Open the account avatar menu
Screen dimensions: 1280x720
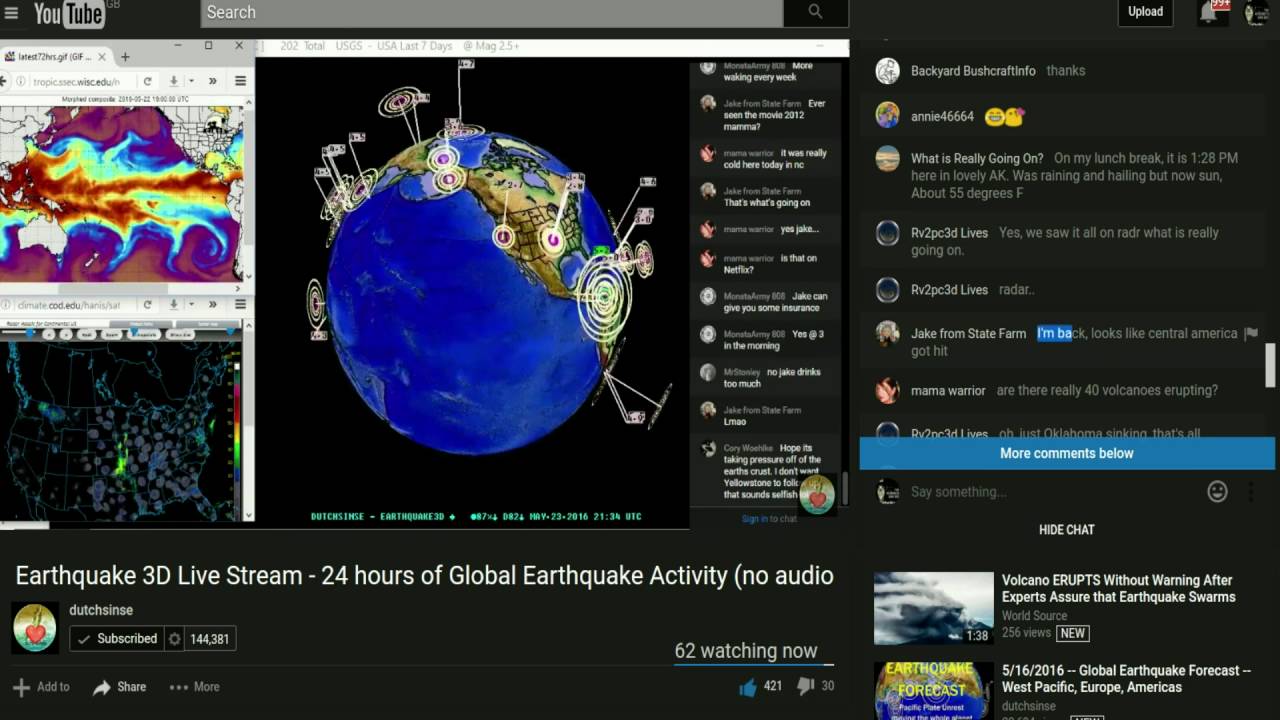click(x=1256, y=12)
